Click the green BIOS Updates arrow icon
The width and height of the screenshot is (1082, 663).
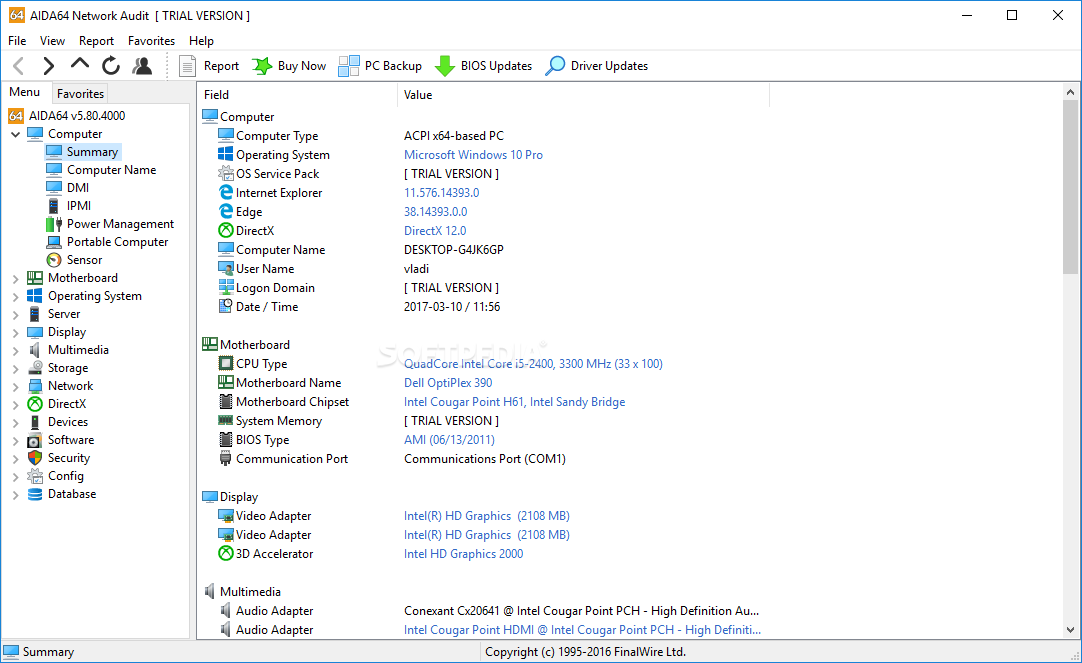(444, 66)
